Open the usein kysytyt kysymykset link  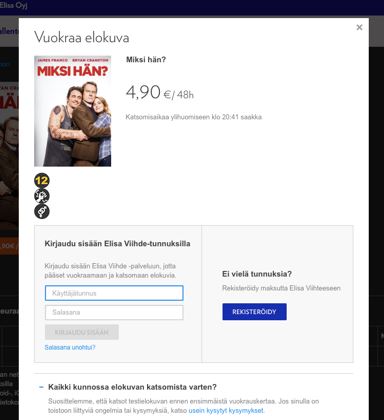(x=226, y=410)
